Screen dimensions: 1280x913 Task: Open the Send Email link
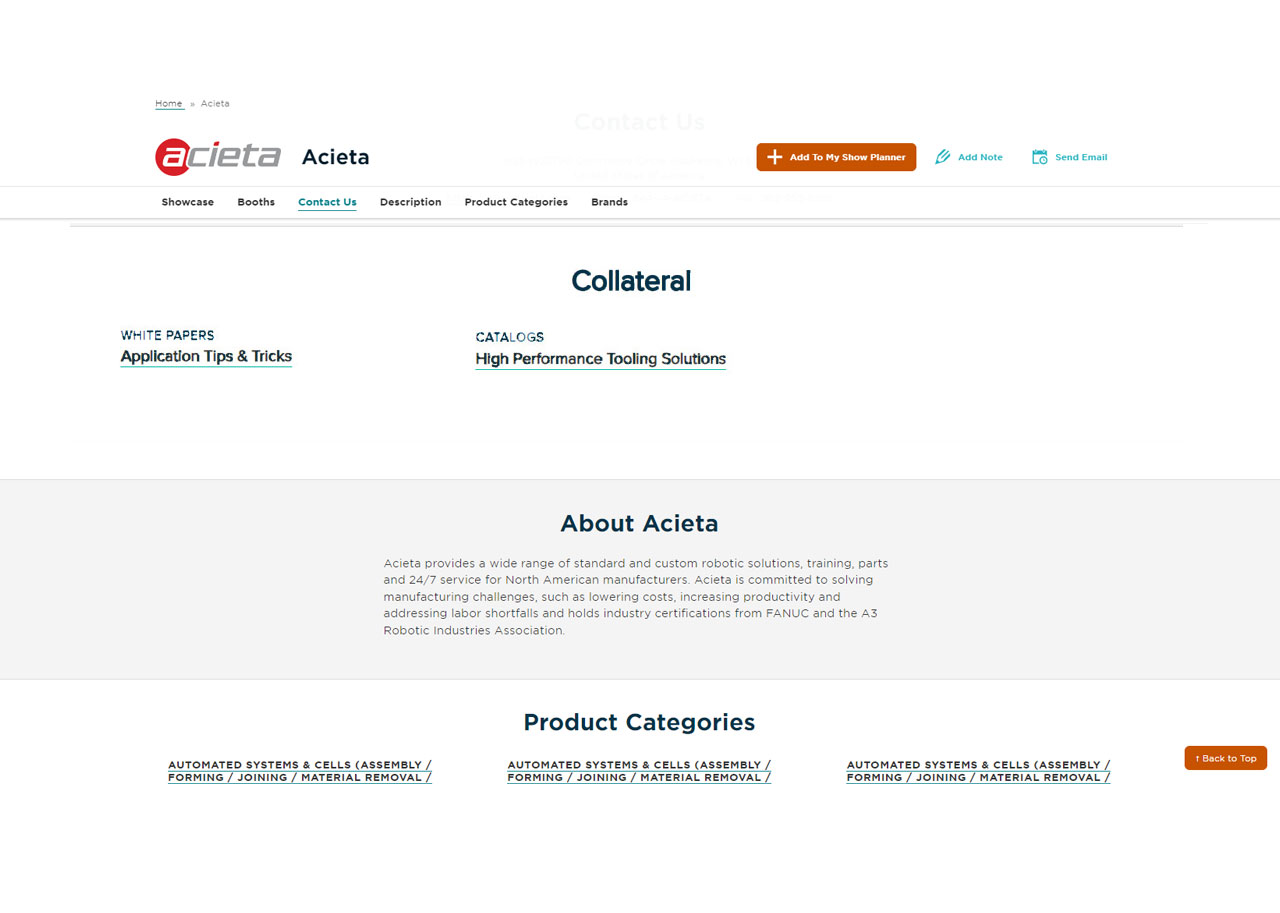click(1069, 157)
